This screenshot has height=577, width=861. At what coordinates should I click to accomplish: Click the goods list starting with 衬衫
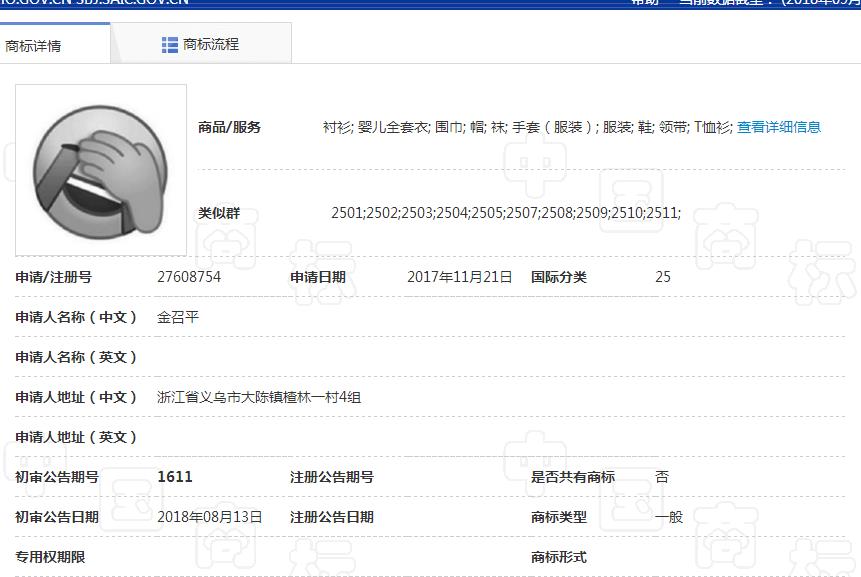click(x=527, y=127)
